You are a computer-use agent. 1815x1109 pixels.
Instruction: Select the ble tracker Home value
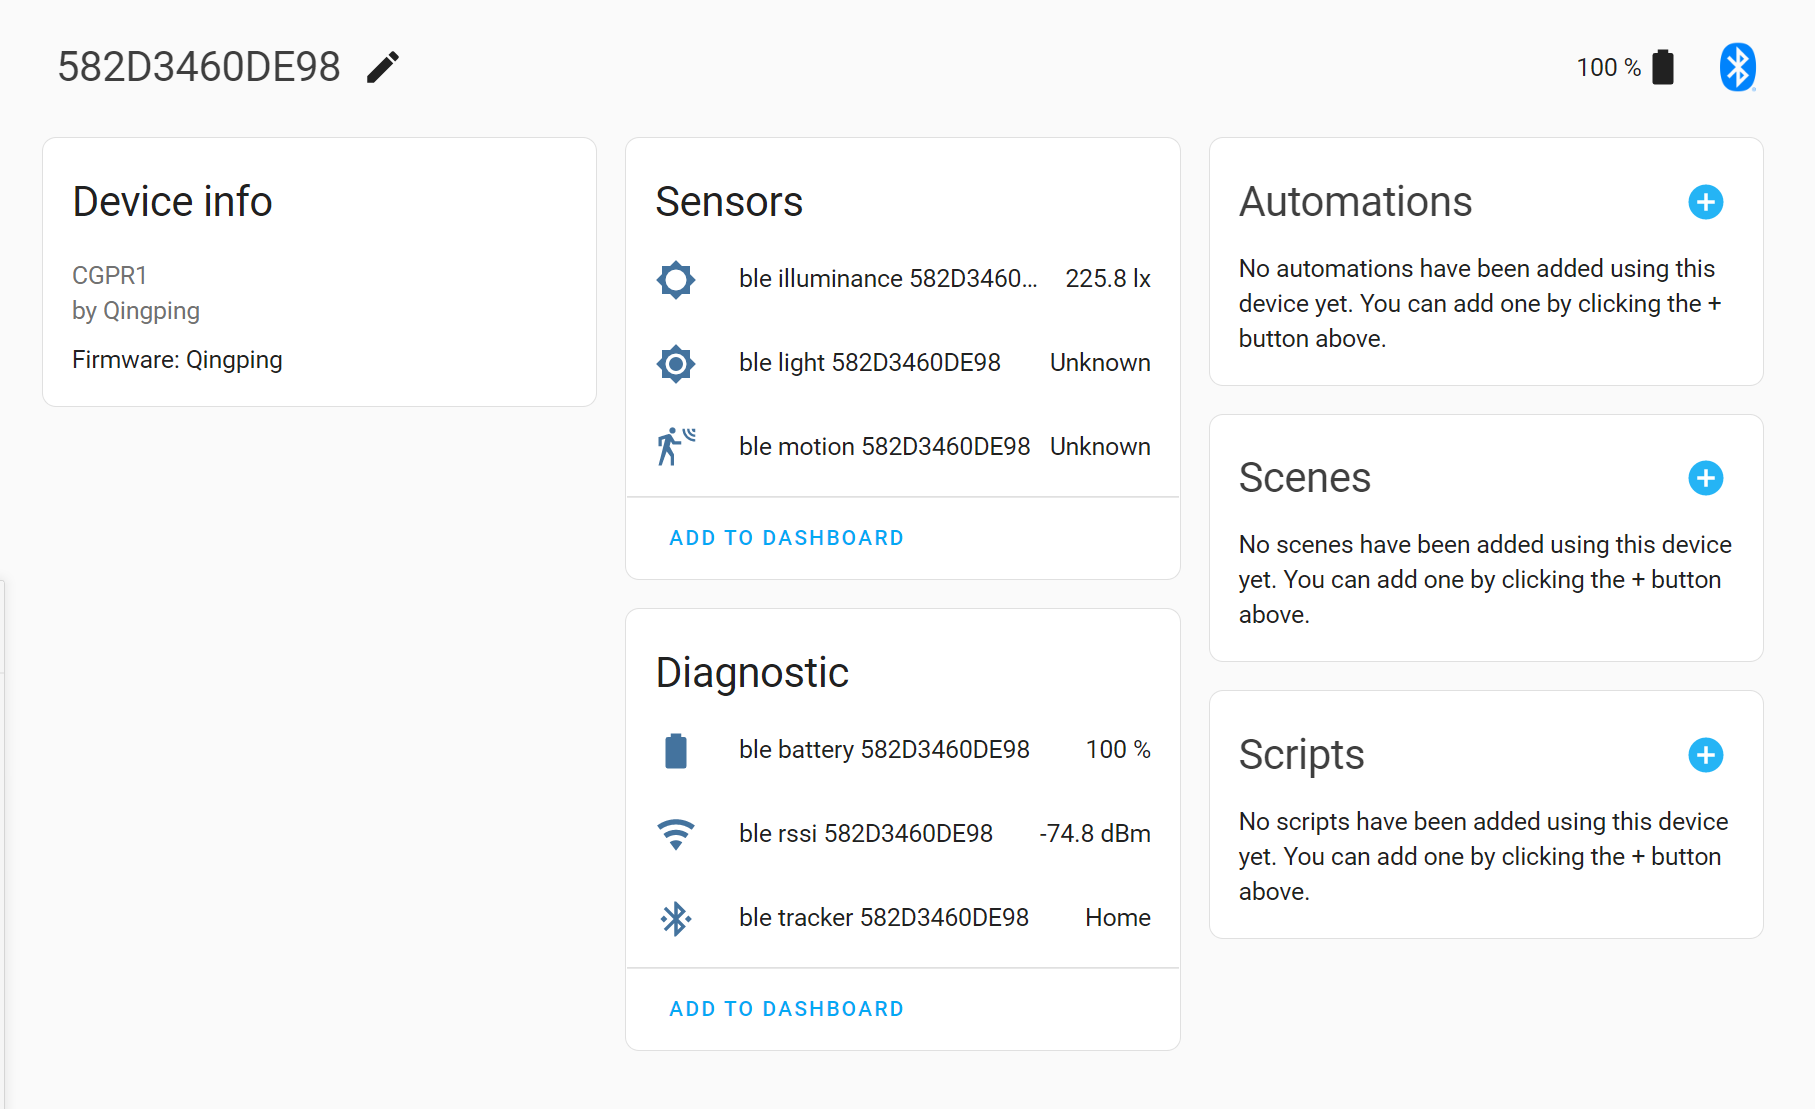1117,917
